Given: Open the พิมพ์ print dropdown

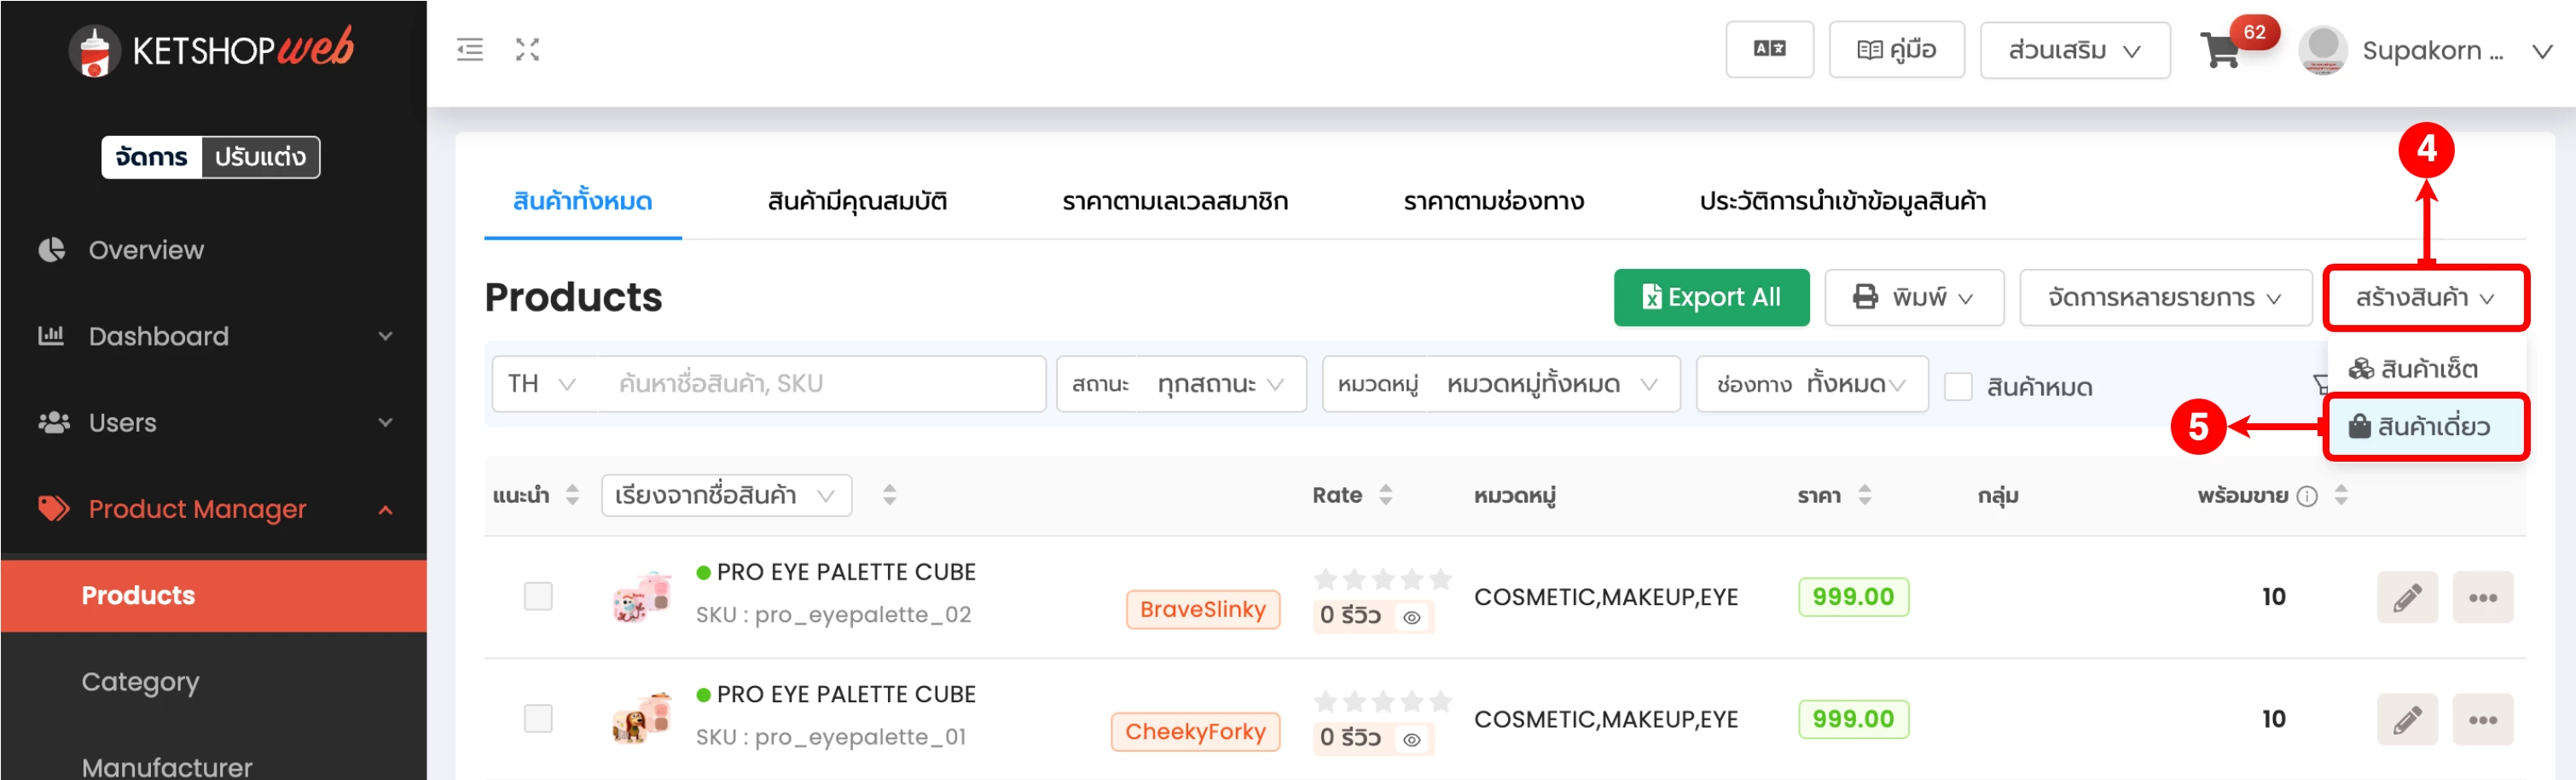Looking at the screenshot, I should [1913, 297].
